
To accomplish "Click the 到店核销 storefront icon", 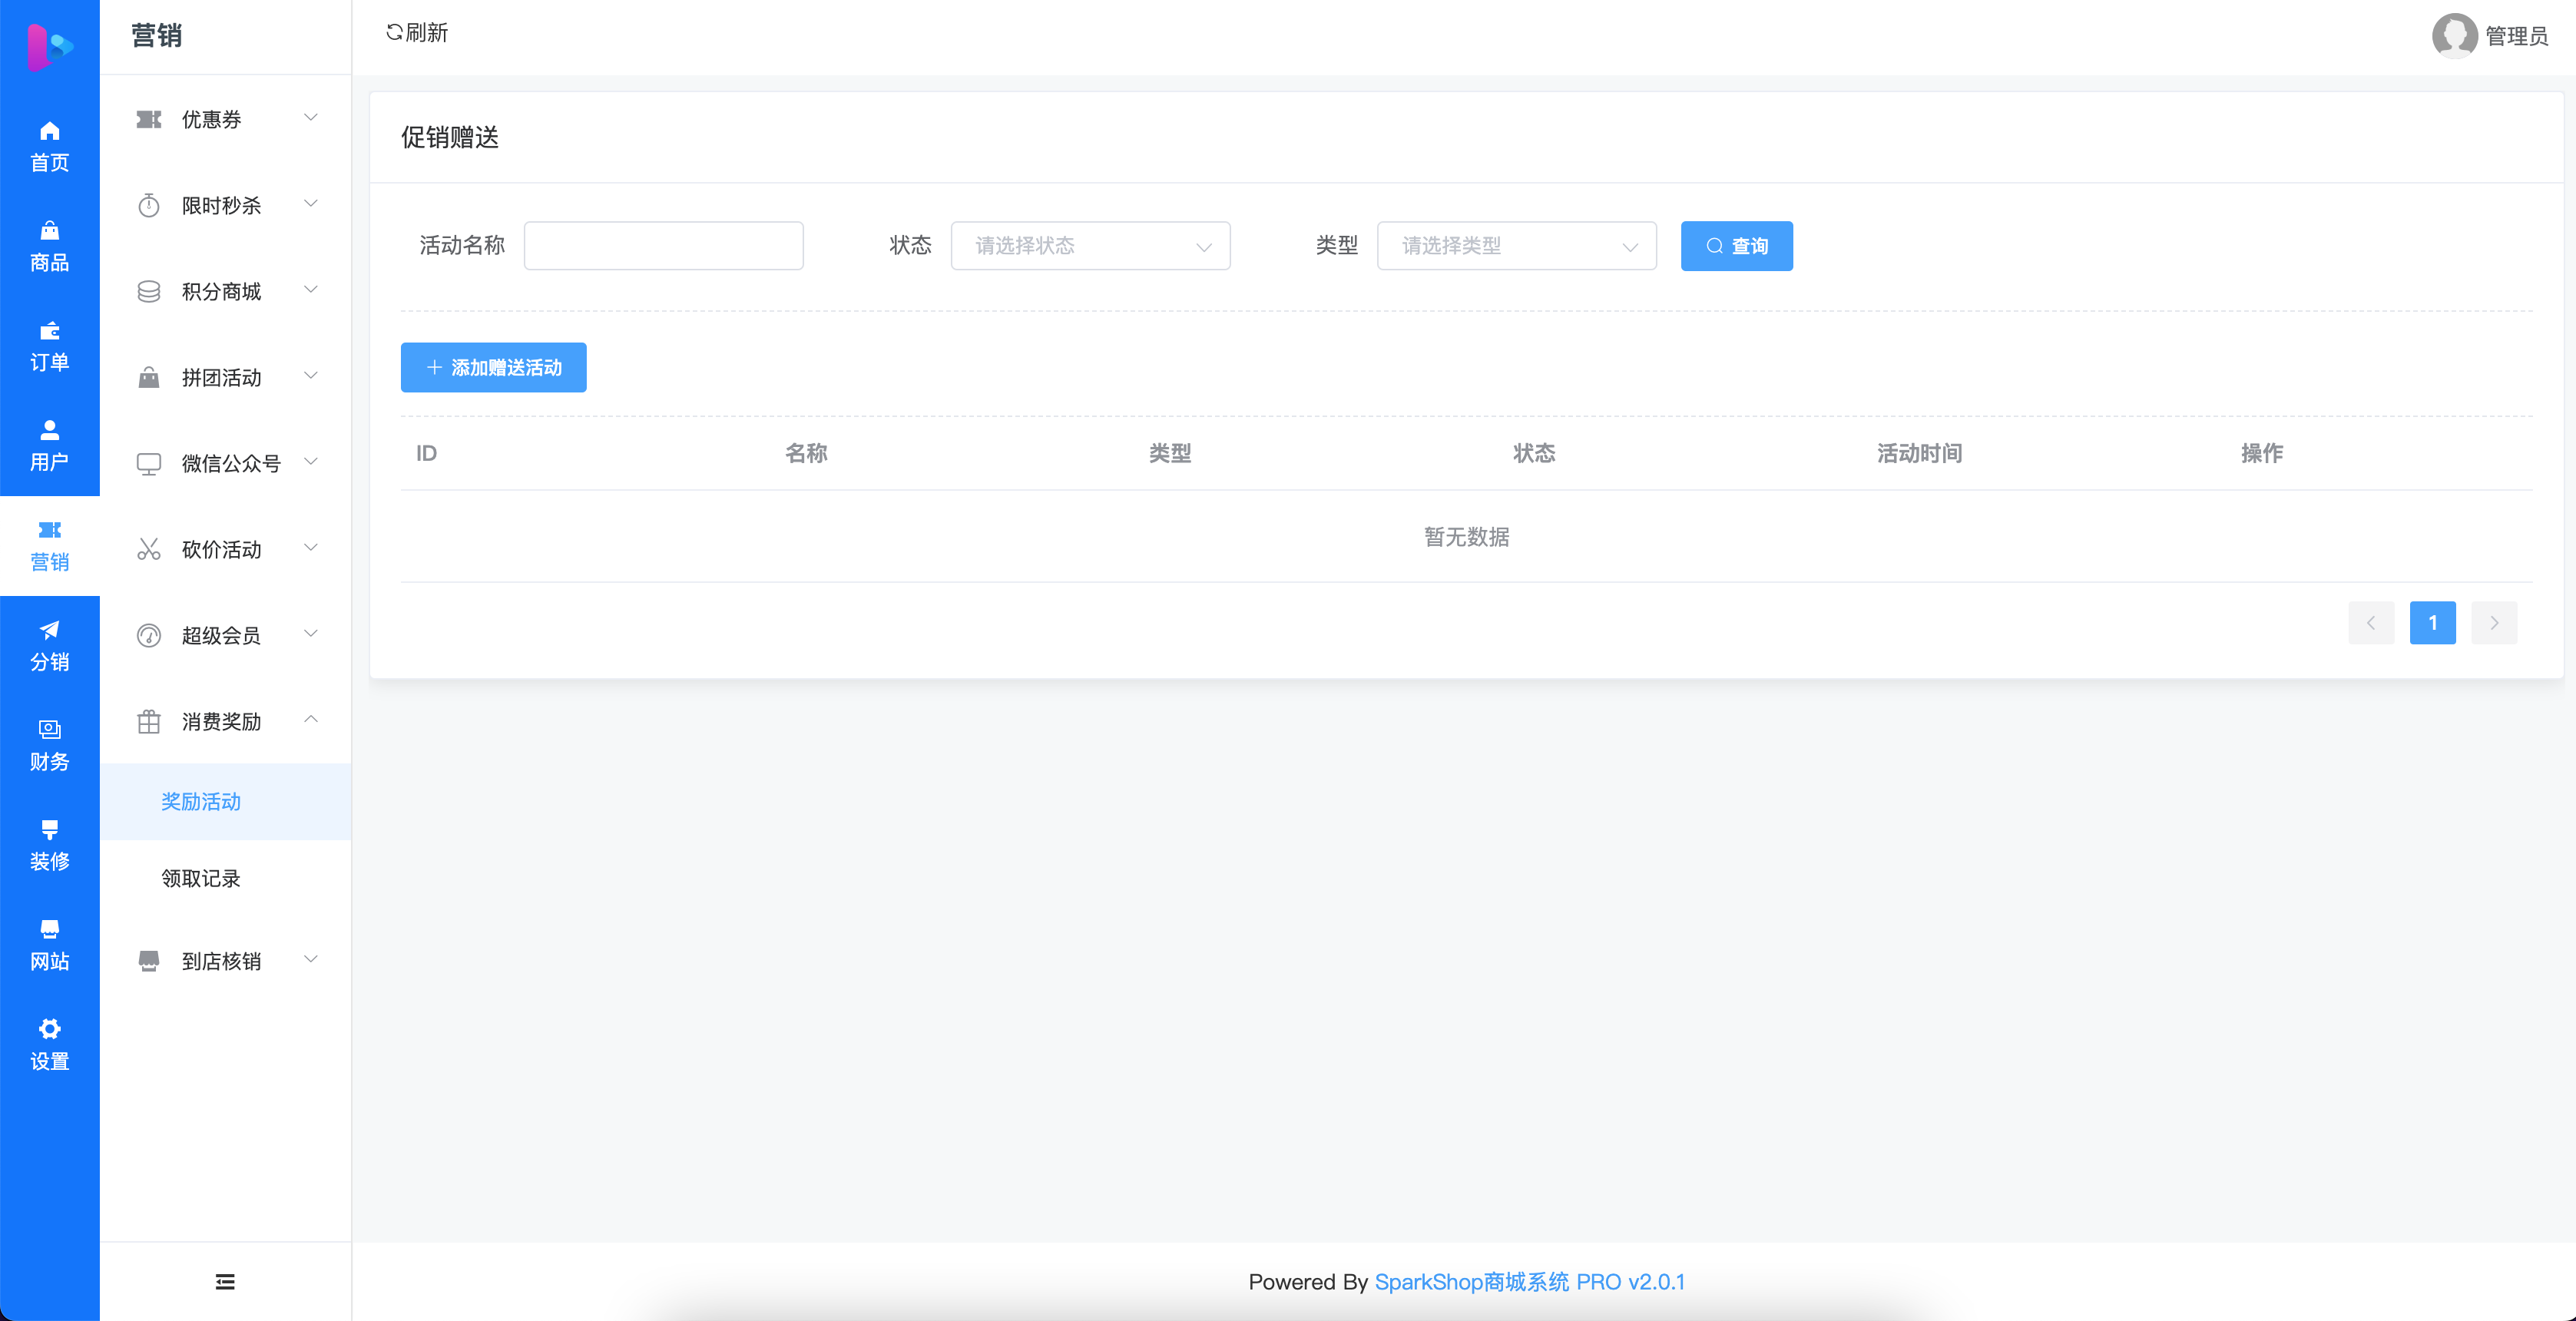I will pos(149,961).
